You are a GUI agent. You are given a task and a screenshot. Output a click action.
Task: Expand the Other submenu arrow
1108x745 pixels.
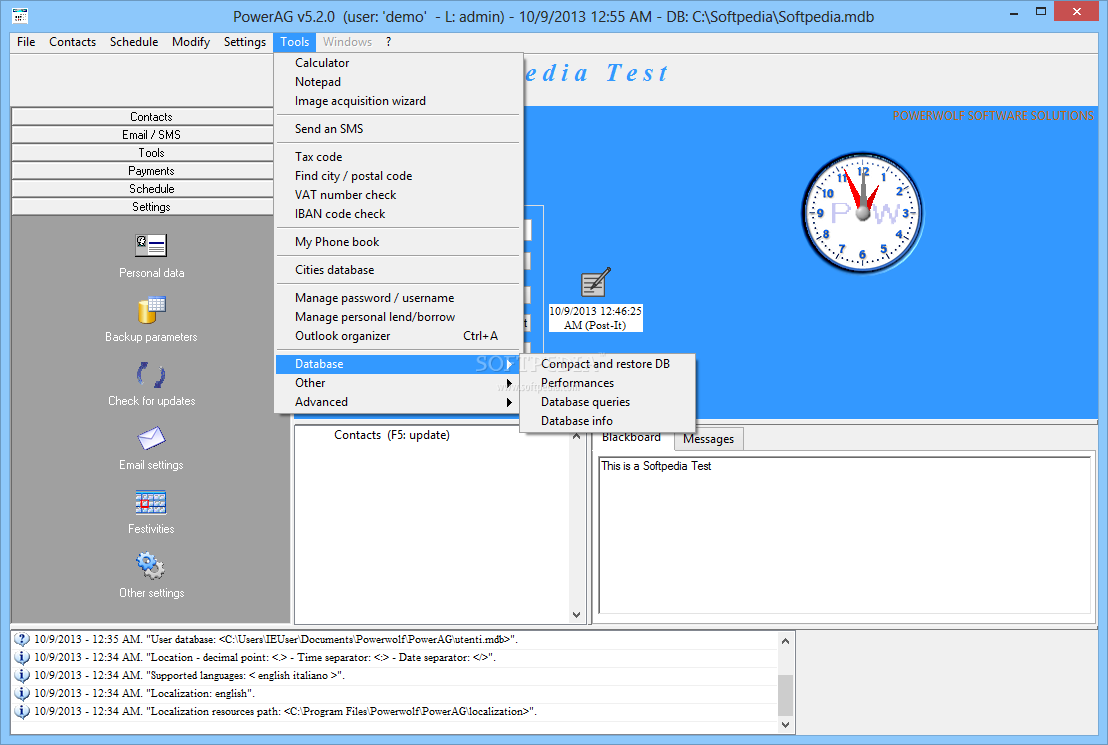[x=509, y=383]
